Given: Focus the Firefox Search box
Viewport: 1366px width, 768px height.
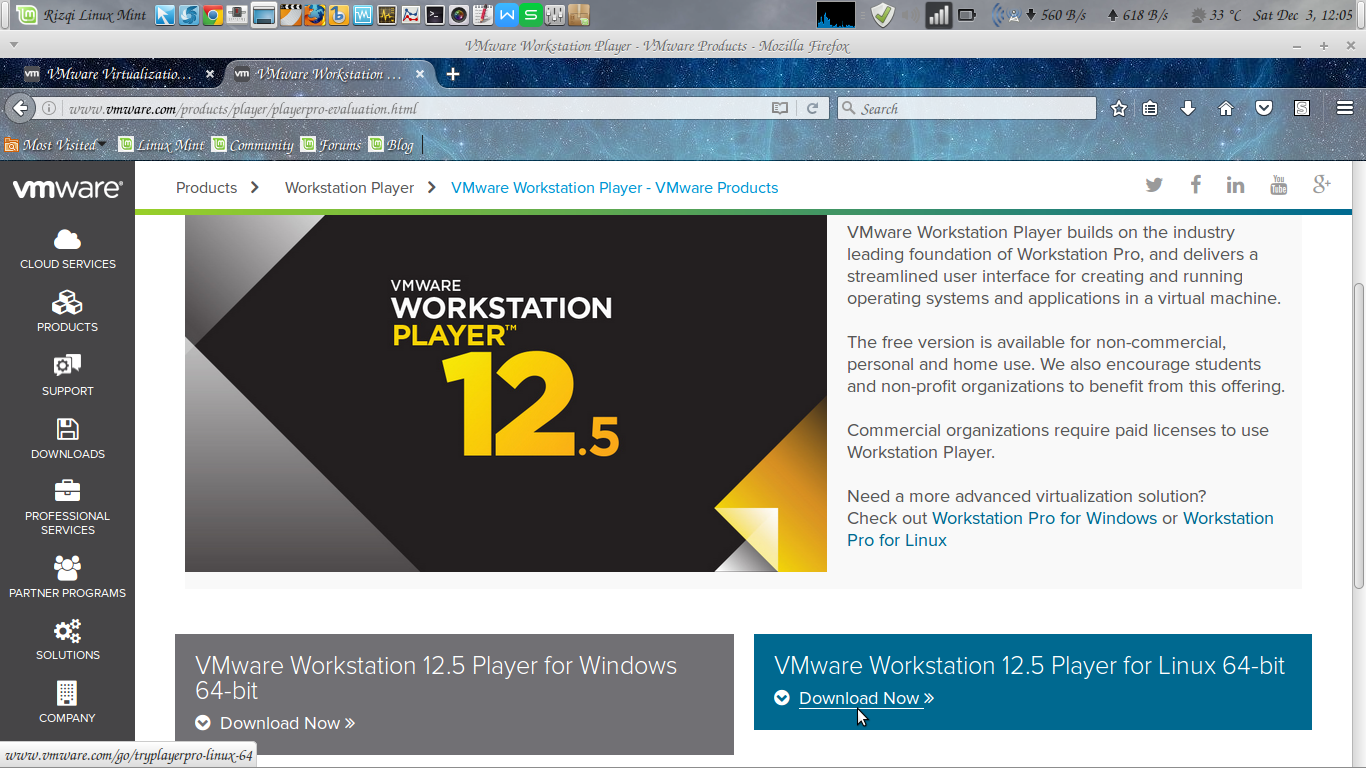Looking at the screenshot, I should (x=967, y=108).
